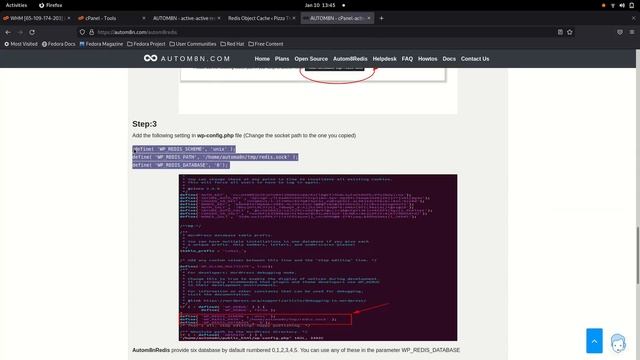Expand Fedora Project bookmark folder
640x360 pixels.
point(146,44)
